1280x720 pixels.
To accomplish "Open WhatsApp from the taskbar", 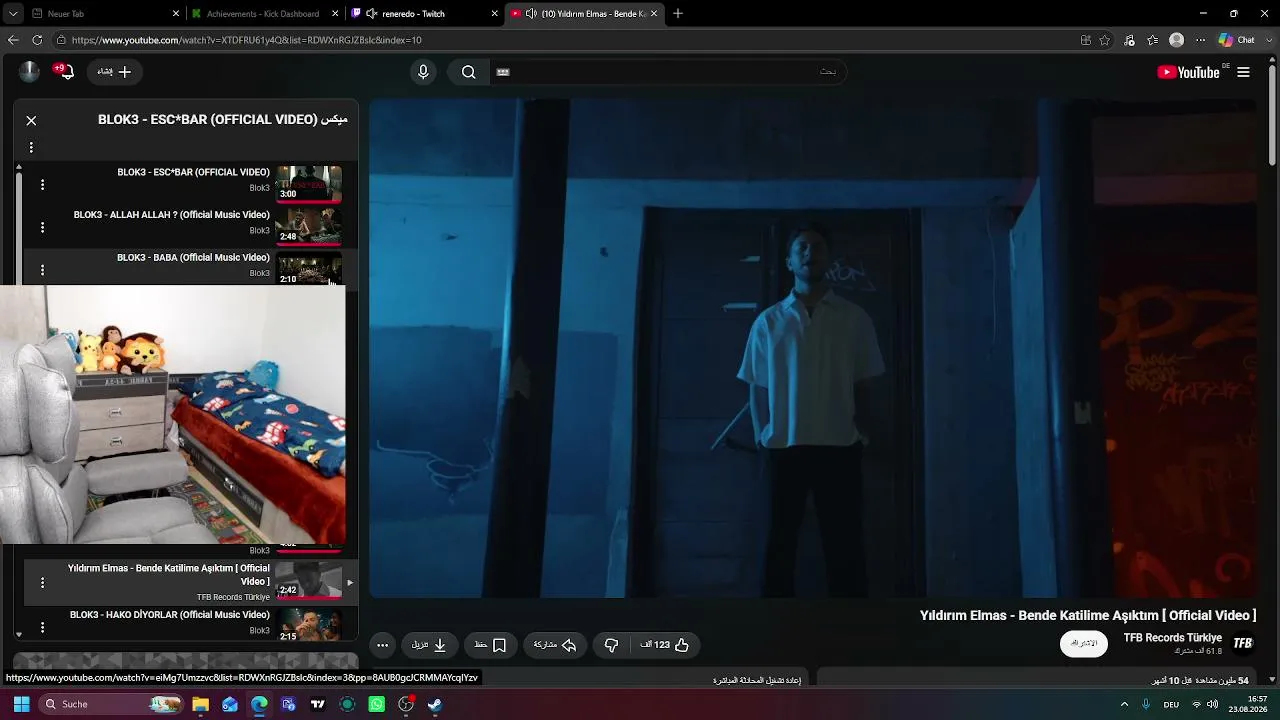I will click(377, 704).
